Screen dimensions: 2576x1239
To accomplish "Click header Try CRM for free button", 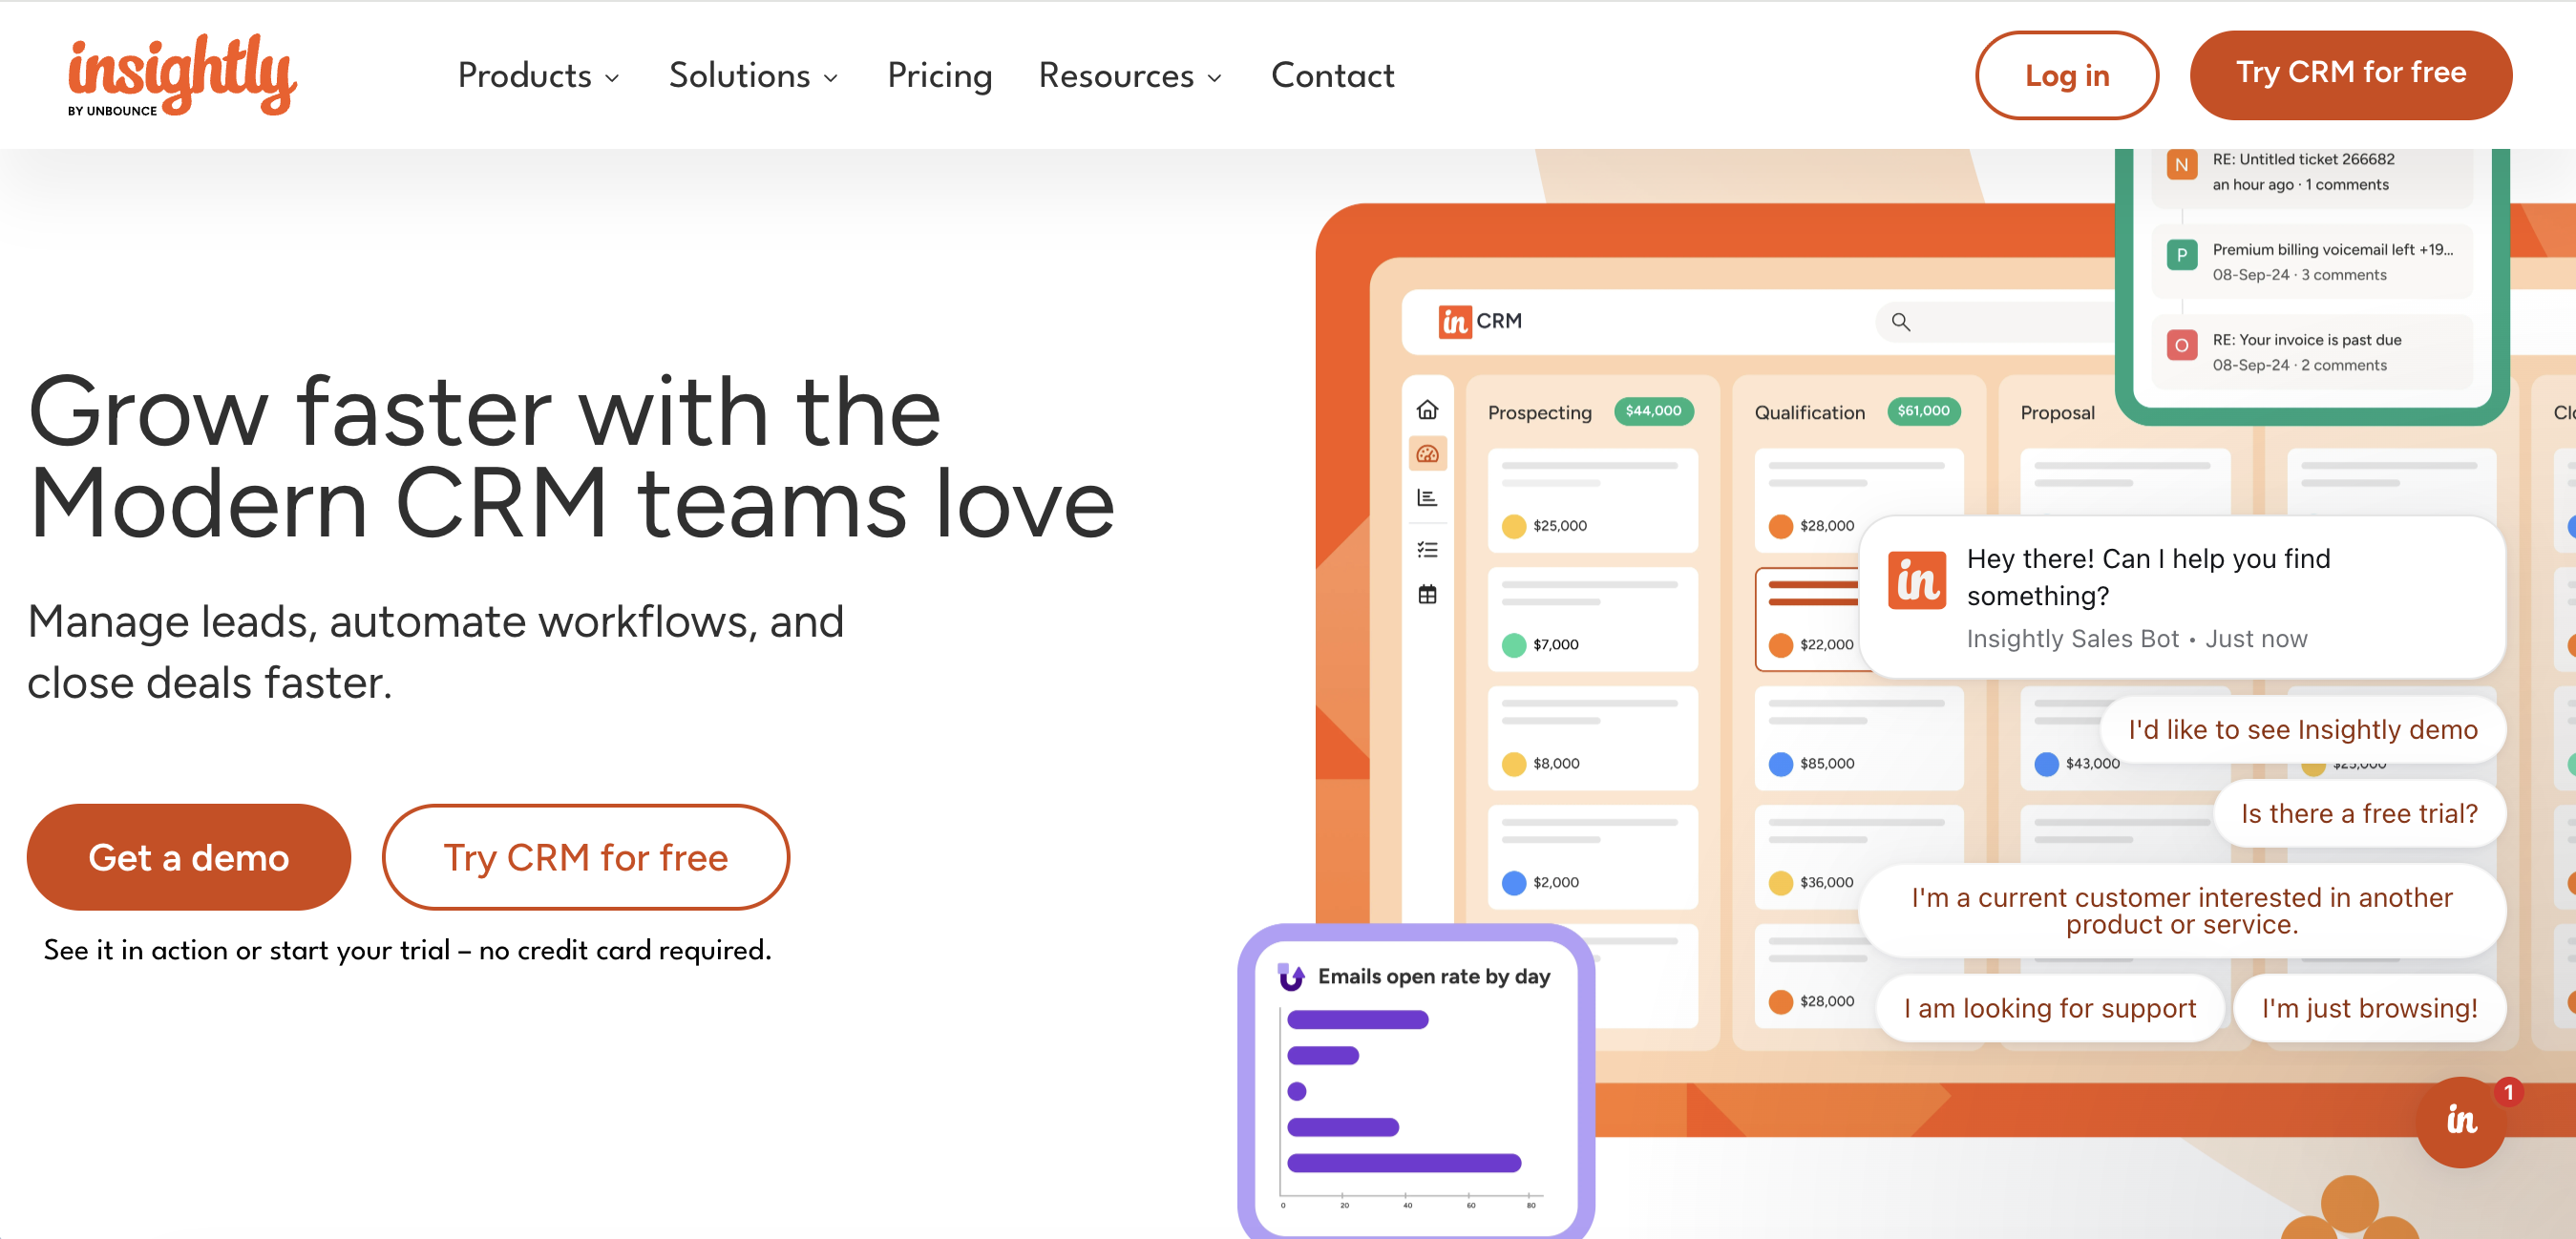I will pos(2350,75).
